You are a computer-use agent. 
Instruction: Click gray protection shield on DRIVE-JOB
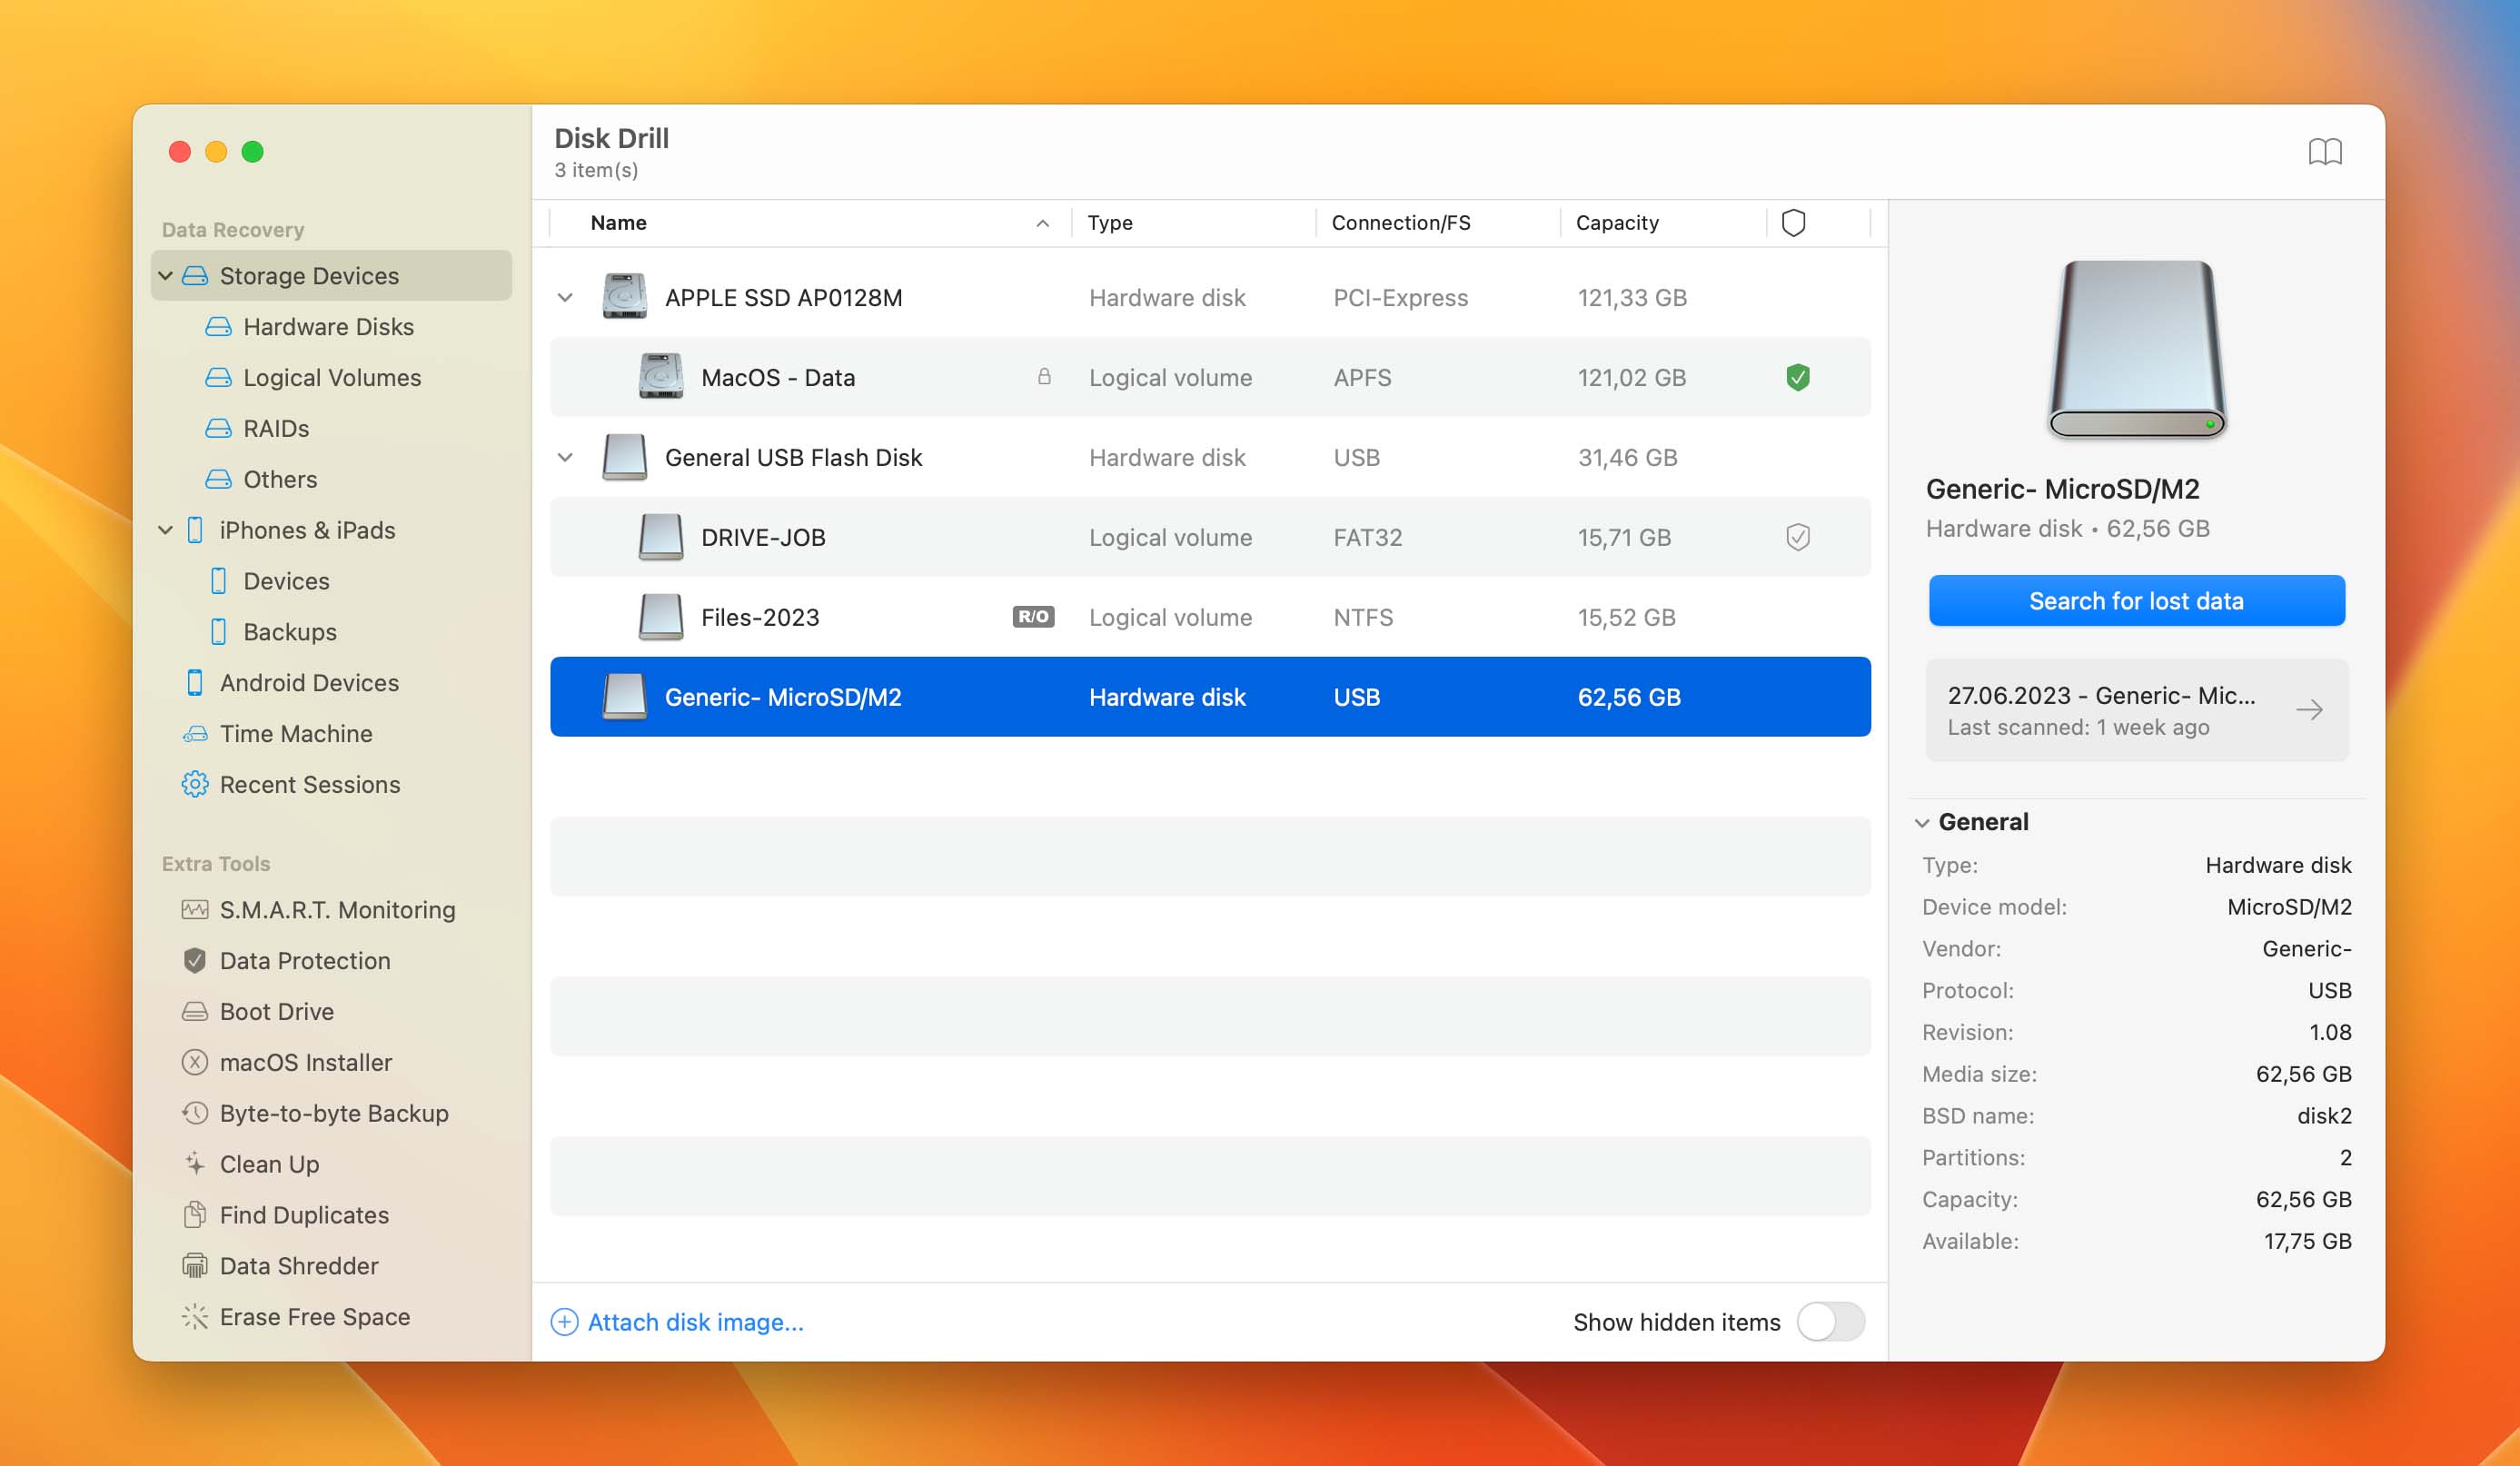(1797, 538)
